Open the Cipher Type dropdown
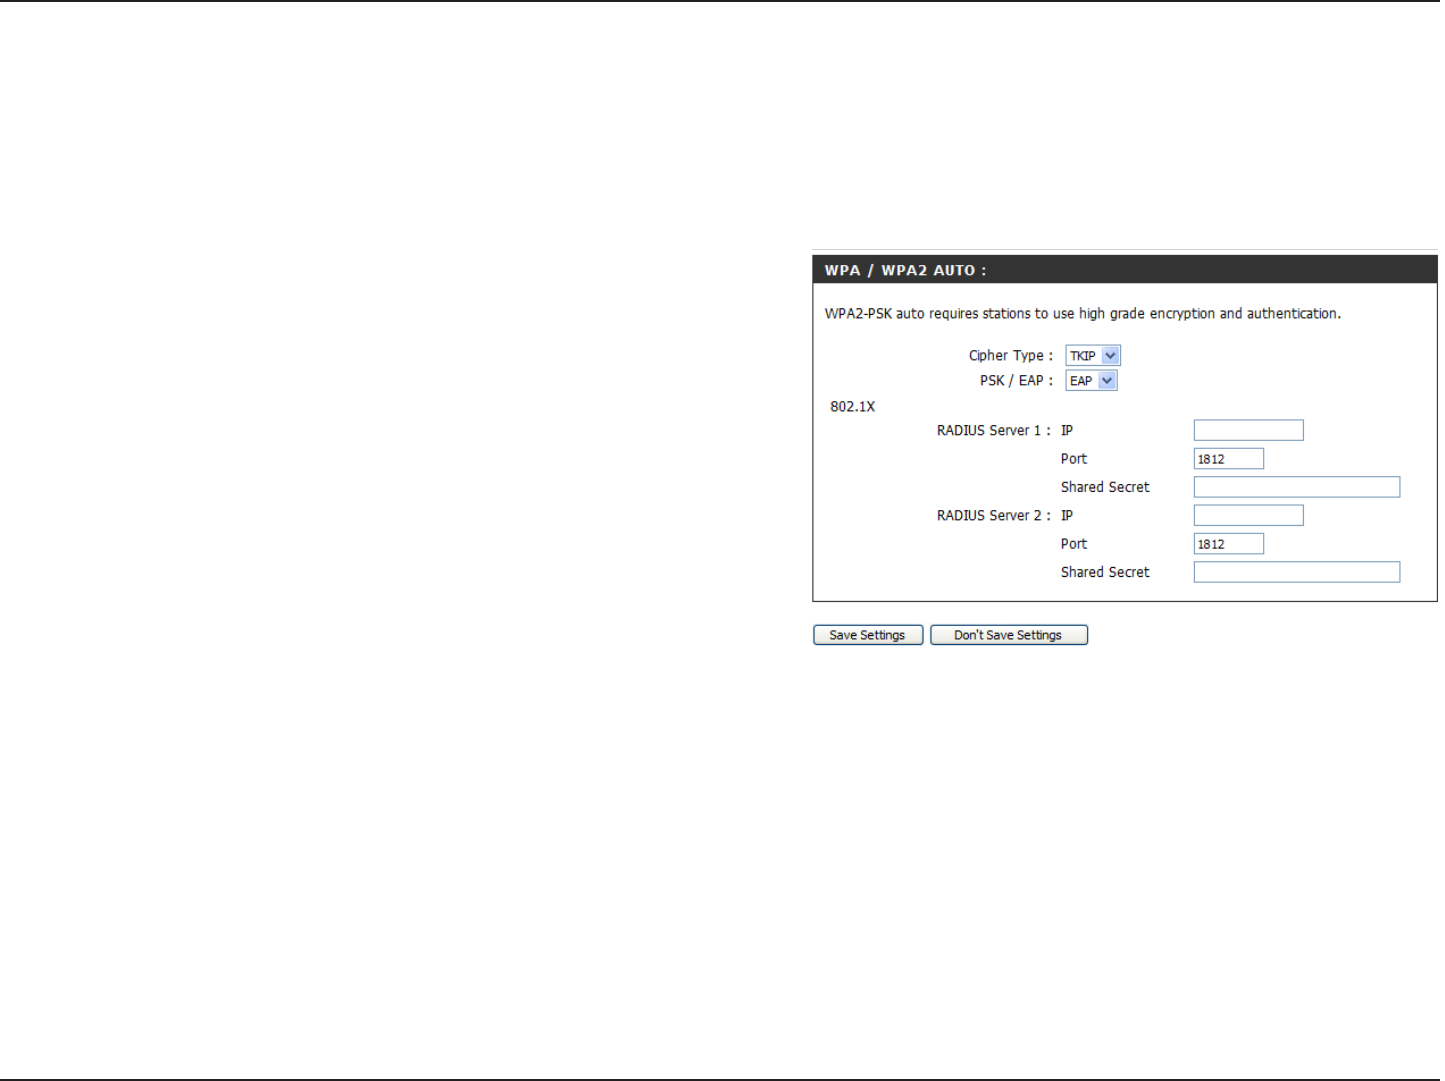 [1093, 356]
